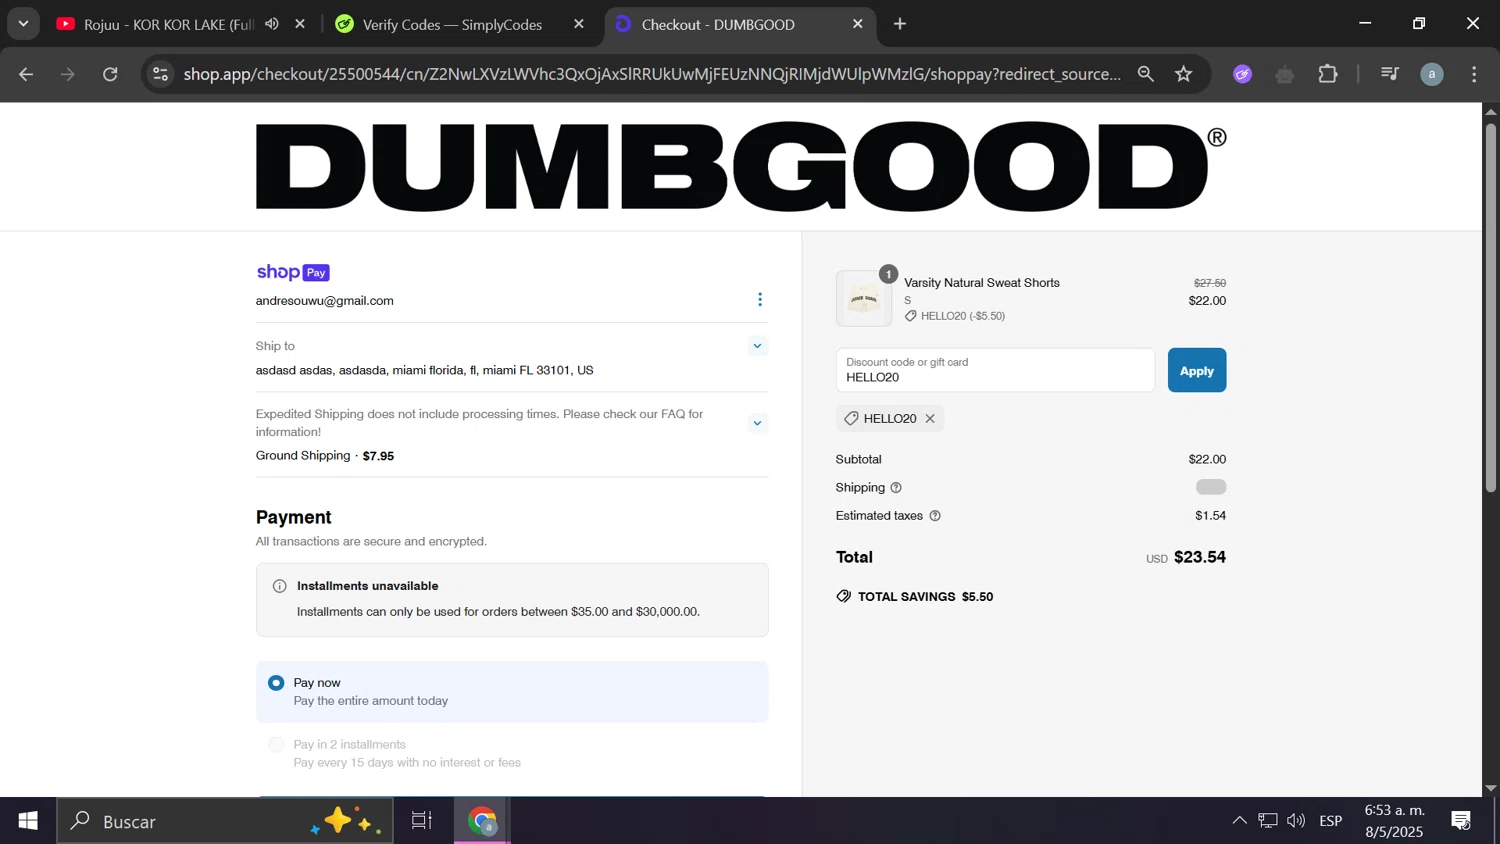This screenshot has height=844, width=1500.
Task: Open the Windows notification center
Action: [x=1461, y=821]
